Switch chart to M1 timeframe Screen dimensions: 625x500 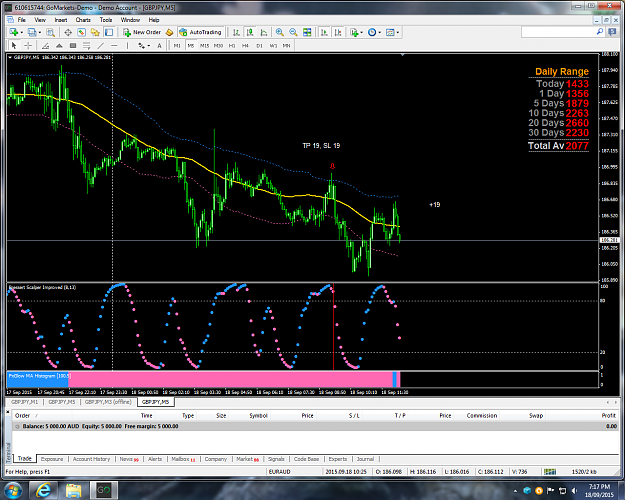tap(177, 45)
